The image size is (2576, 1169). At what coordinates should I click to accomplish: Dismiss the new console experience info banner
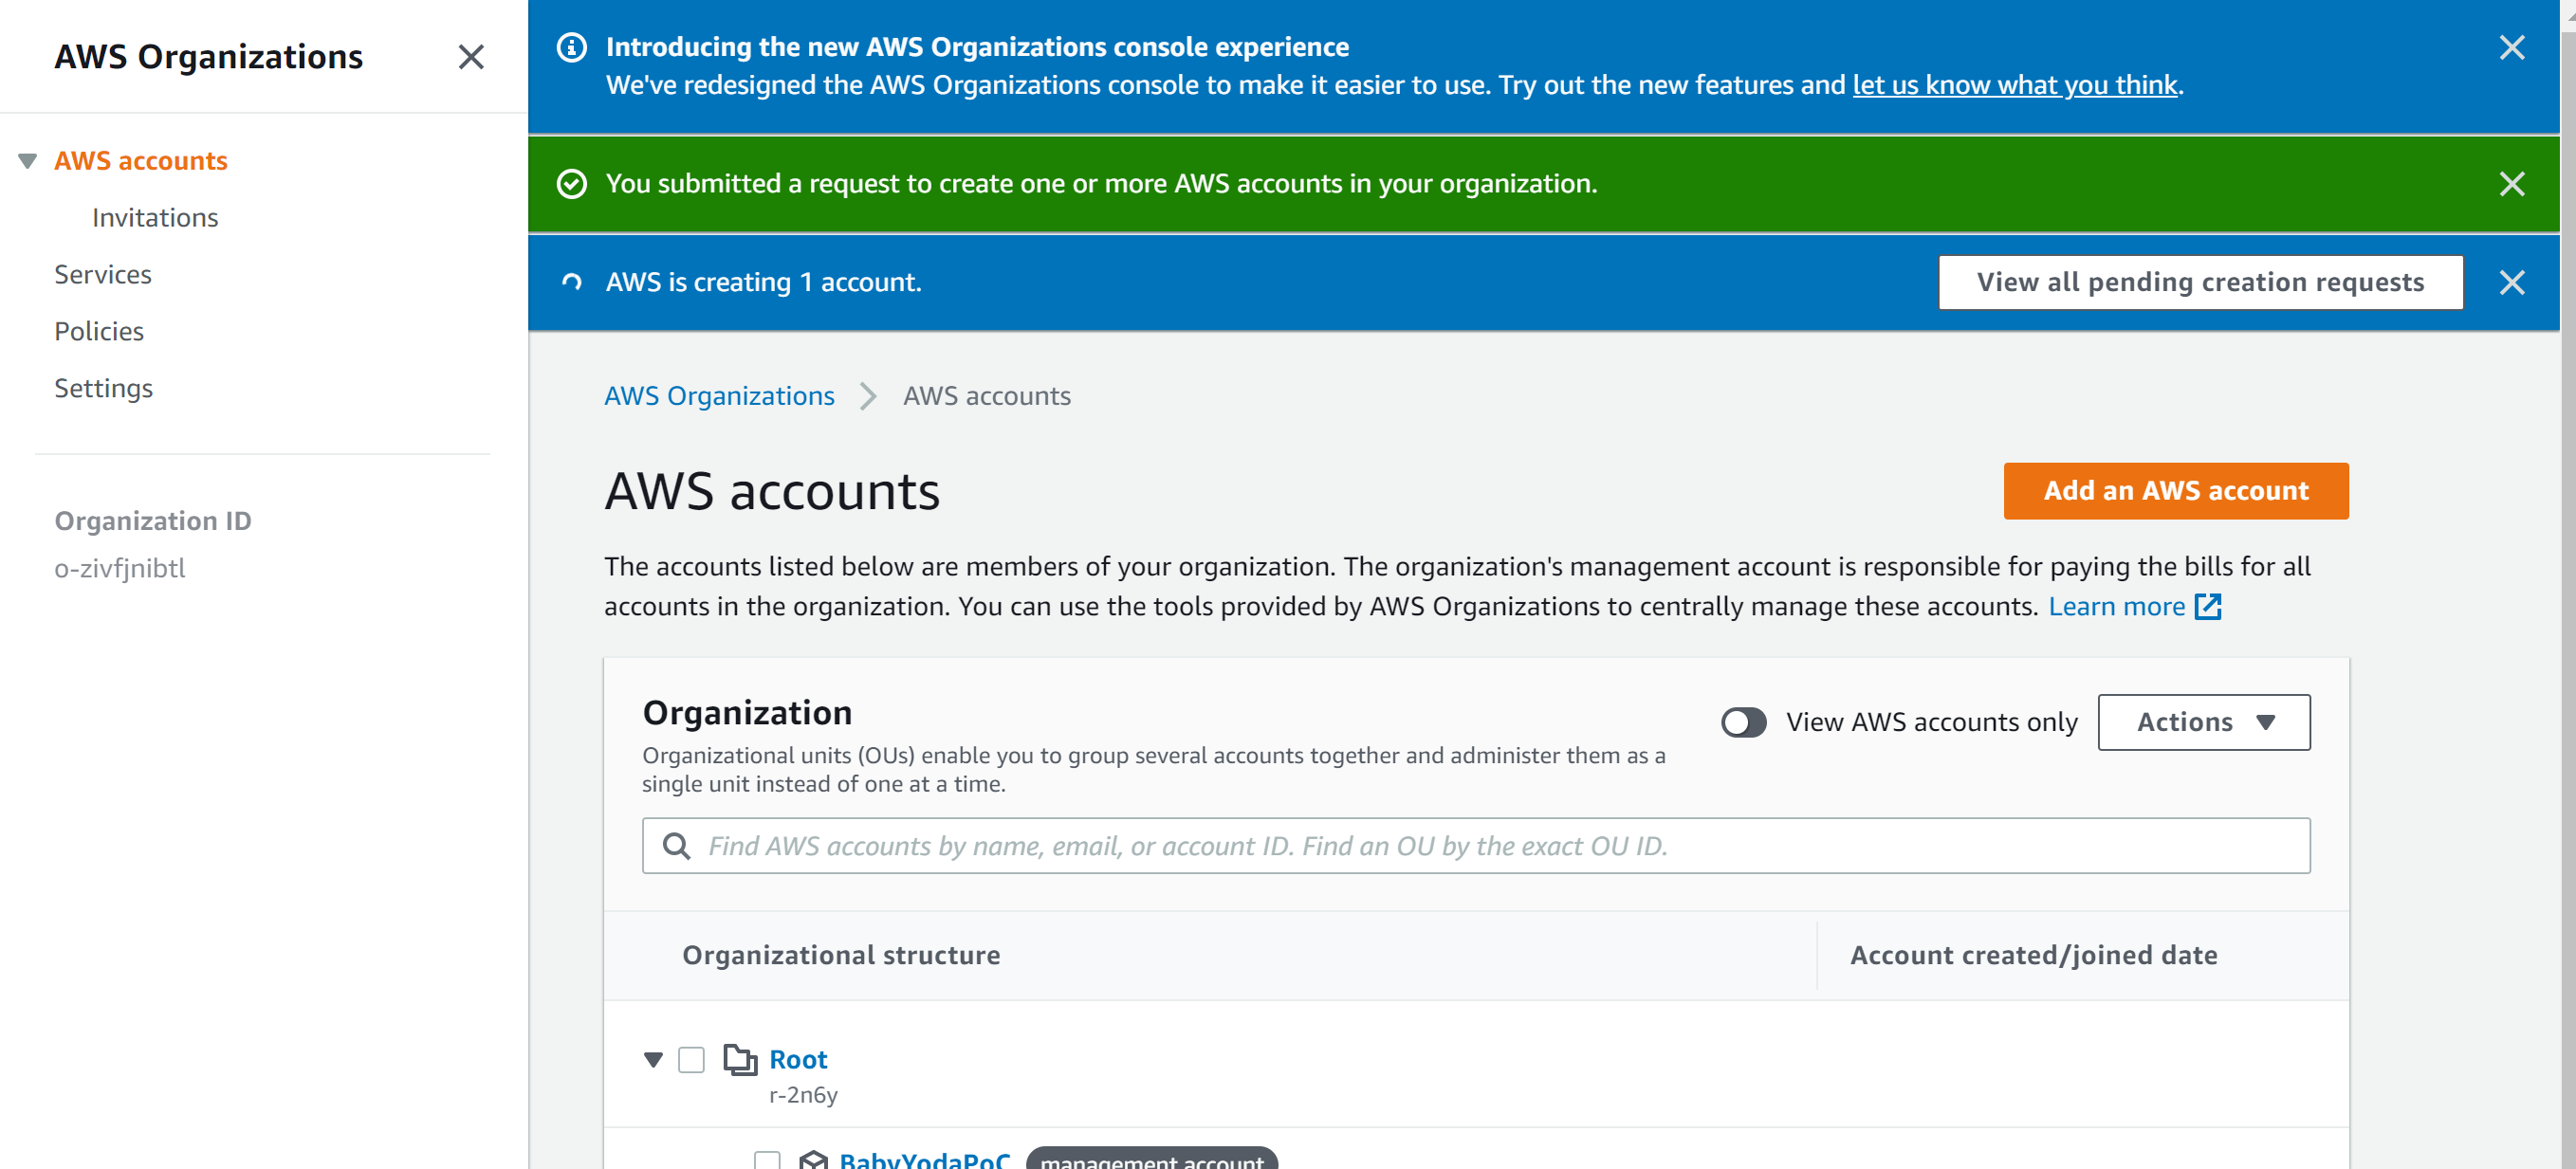point(2511,47)
